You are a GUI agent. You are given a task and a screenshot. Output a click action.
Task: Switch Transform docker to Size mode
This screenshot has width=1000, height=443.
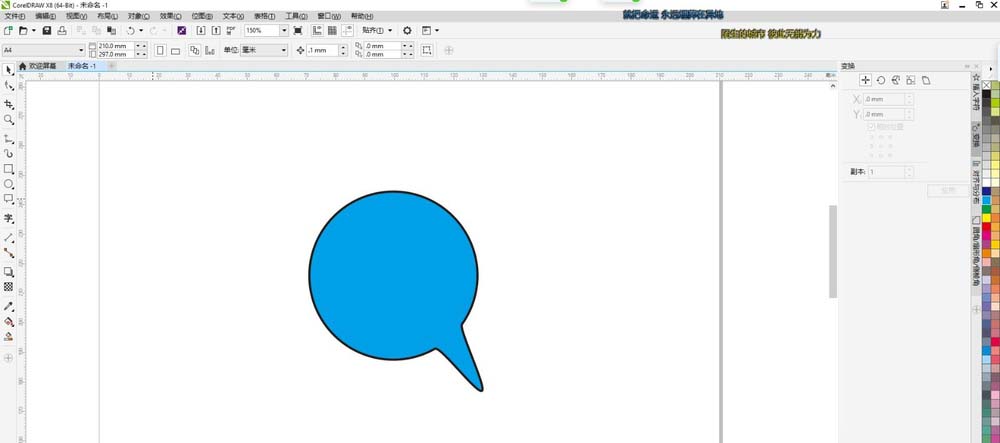click(911, 80)
